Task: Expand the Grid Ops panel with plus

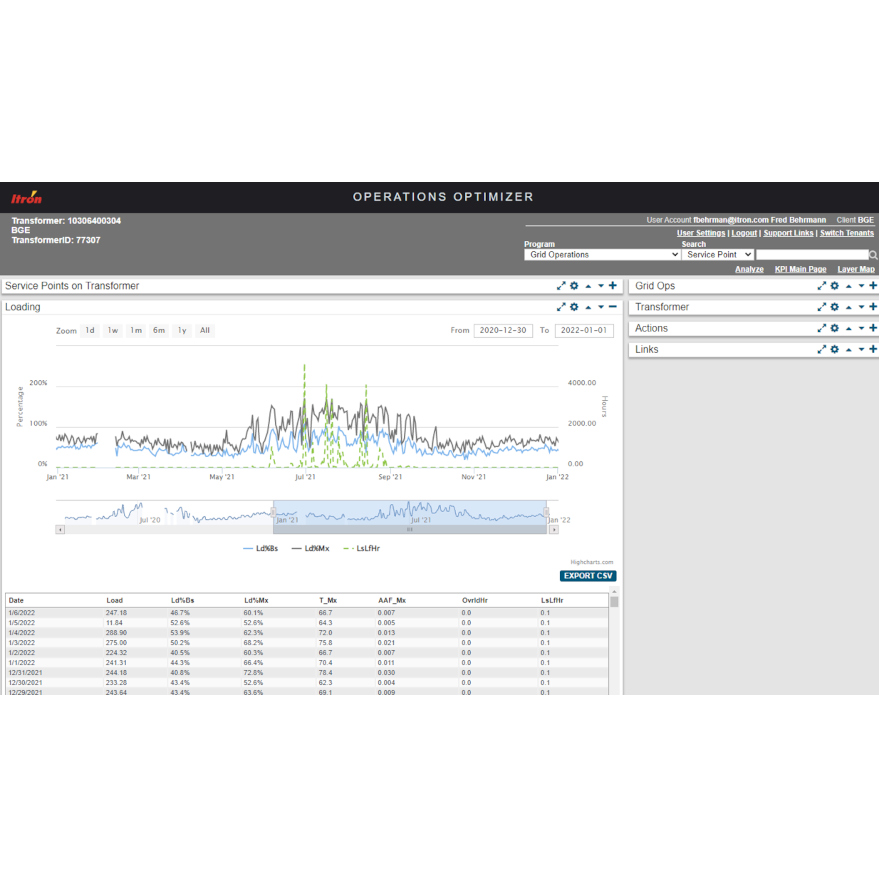Action: 873,286
